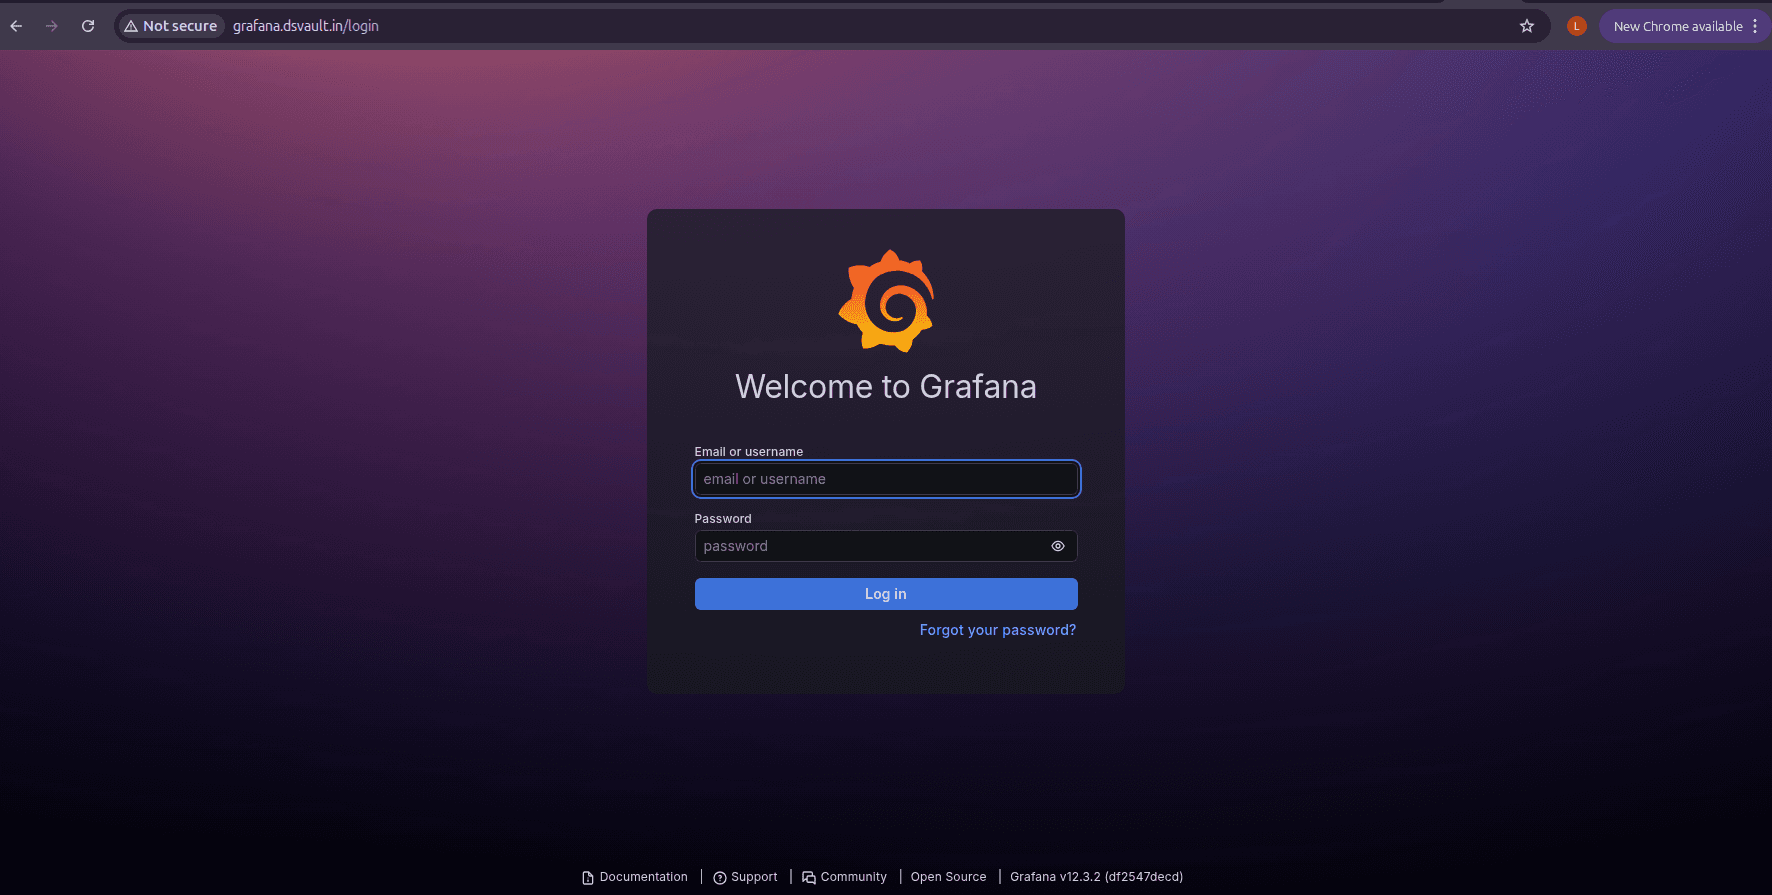Reload the Grafana login page

coord(88,26)
